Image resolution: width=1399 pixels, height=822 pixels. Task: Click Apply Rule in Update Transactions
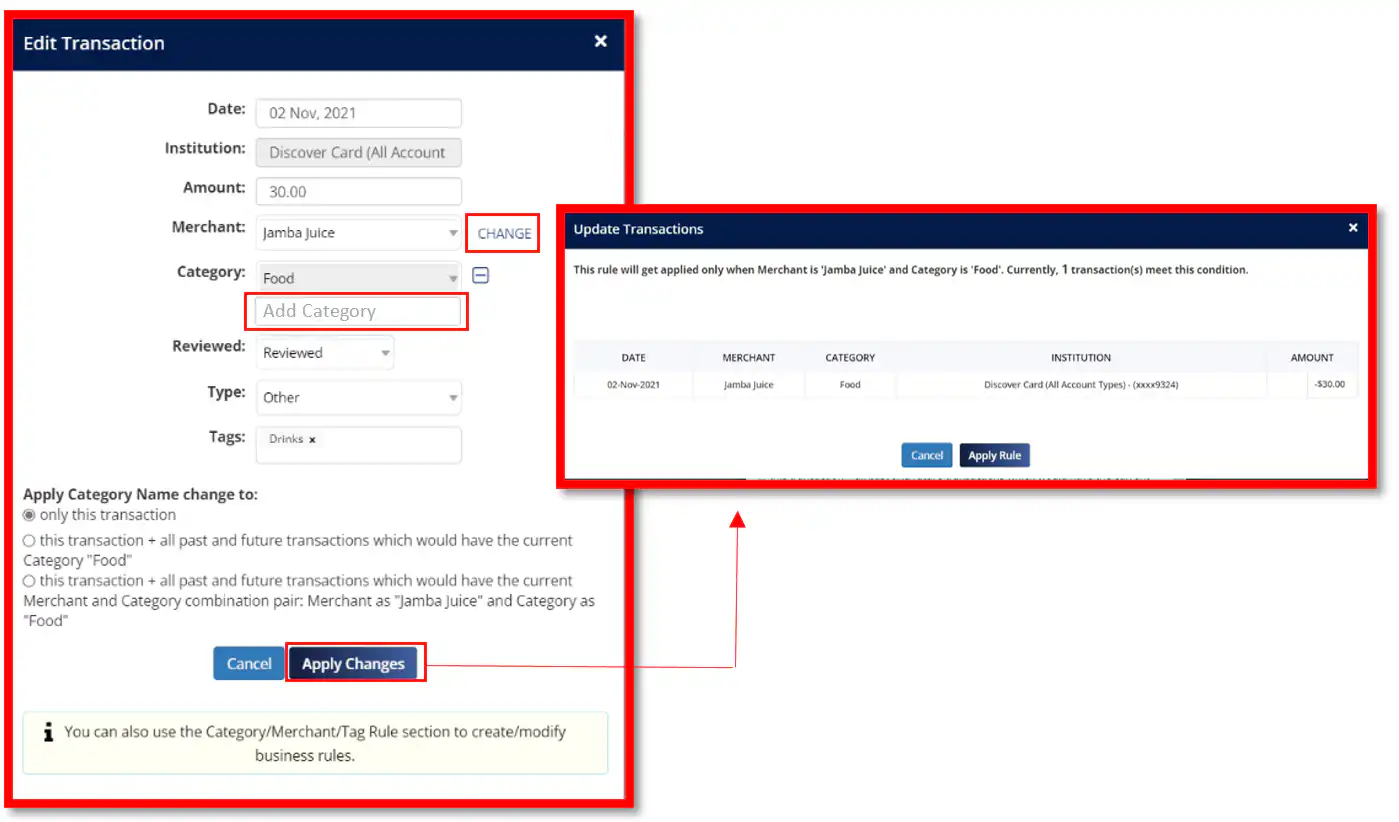point(994,455)
